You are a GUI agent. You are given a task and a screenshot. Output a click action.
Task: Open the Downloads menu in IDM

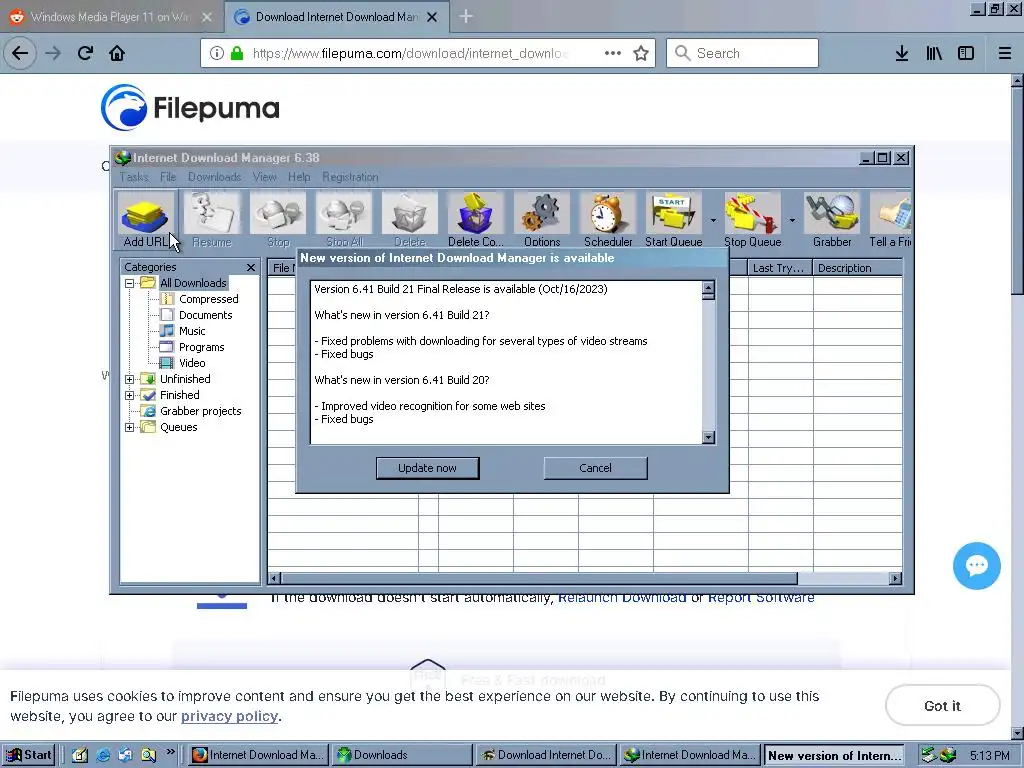pos(214,177)
